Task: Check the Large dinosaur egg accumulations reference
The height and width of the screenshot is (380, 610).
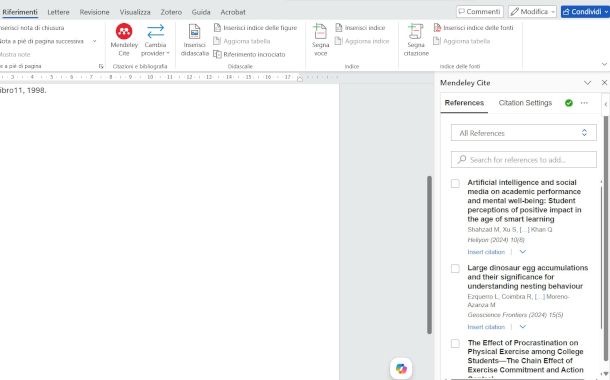Action: 455,268
